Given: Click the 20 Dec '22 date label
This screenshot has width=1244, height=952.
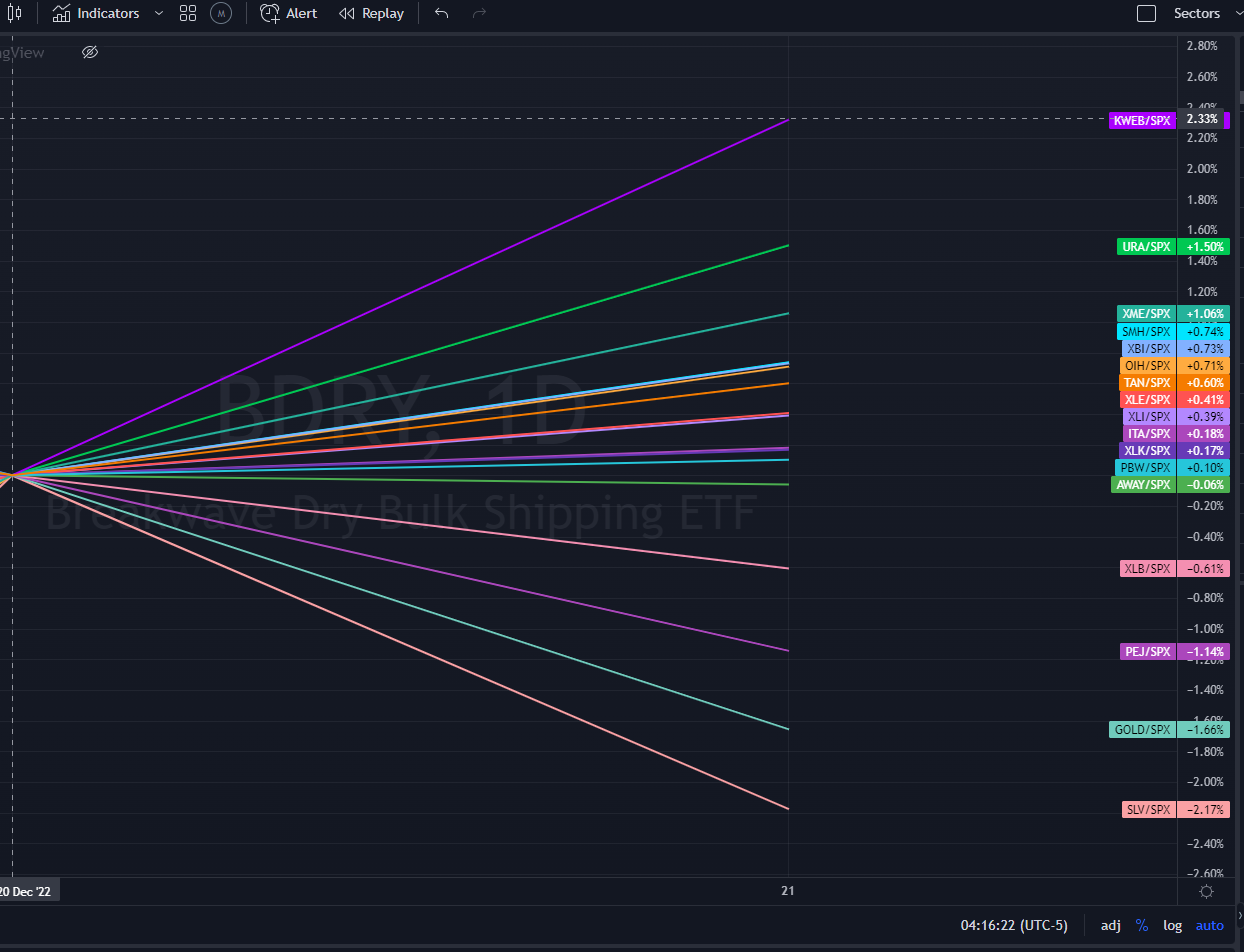Looking at the screenshot, I should coord(29,891).
